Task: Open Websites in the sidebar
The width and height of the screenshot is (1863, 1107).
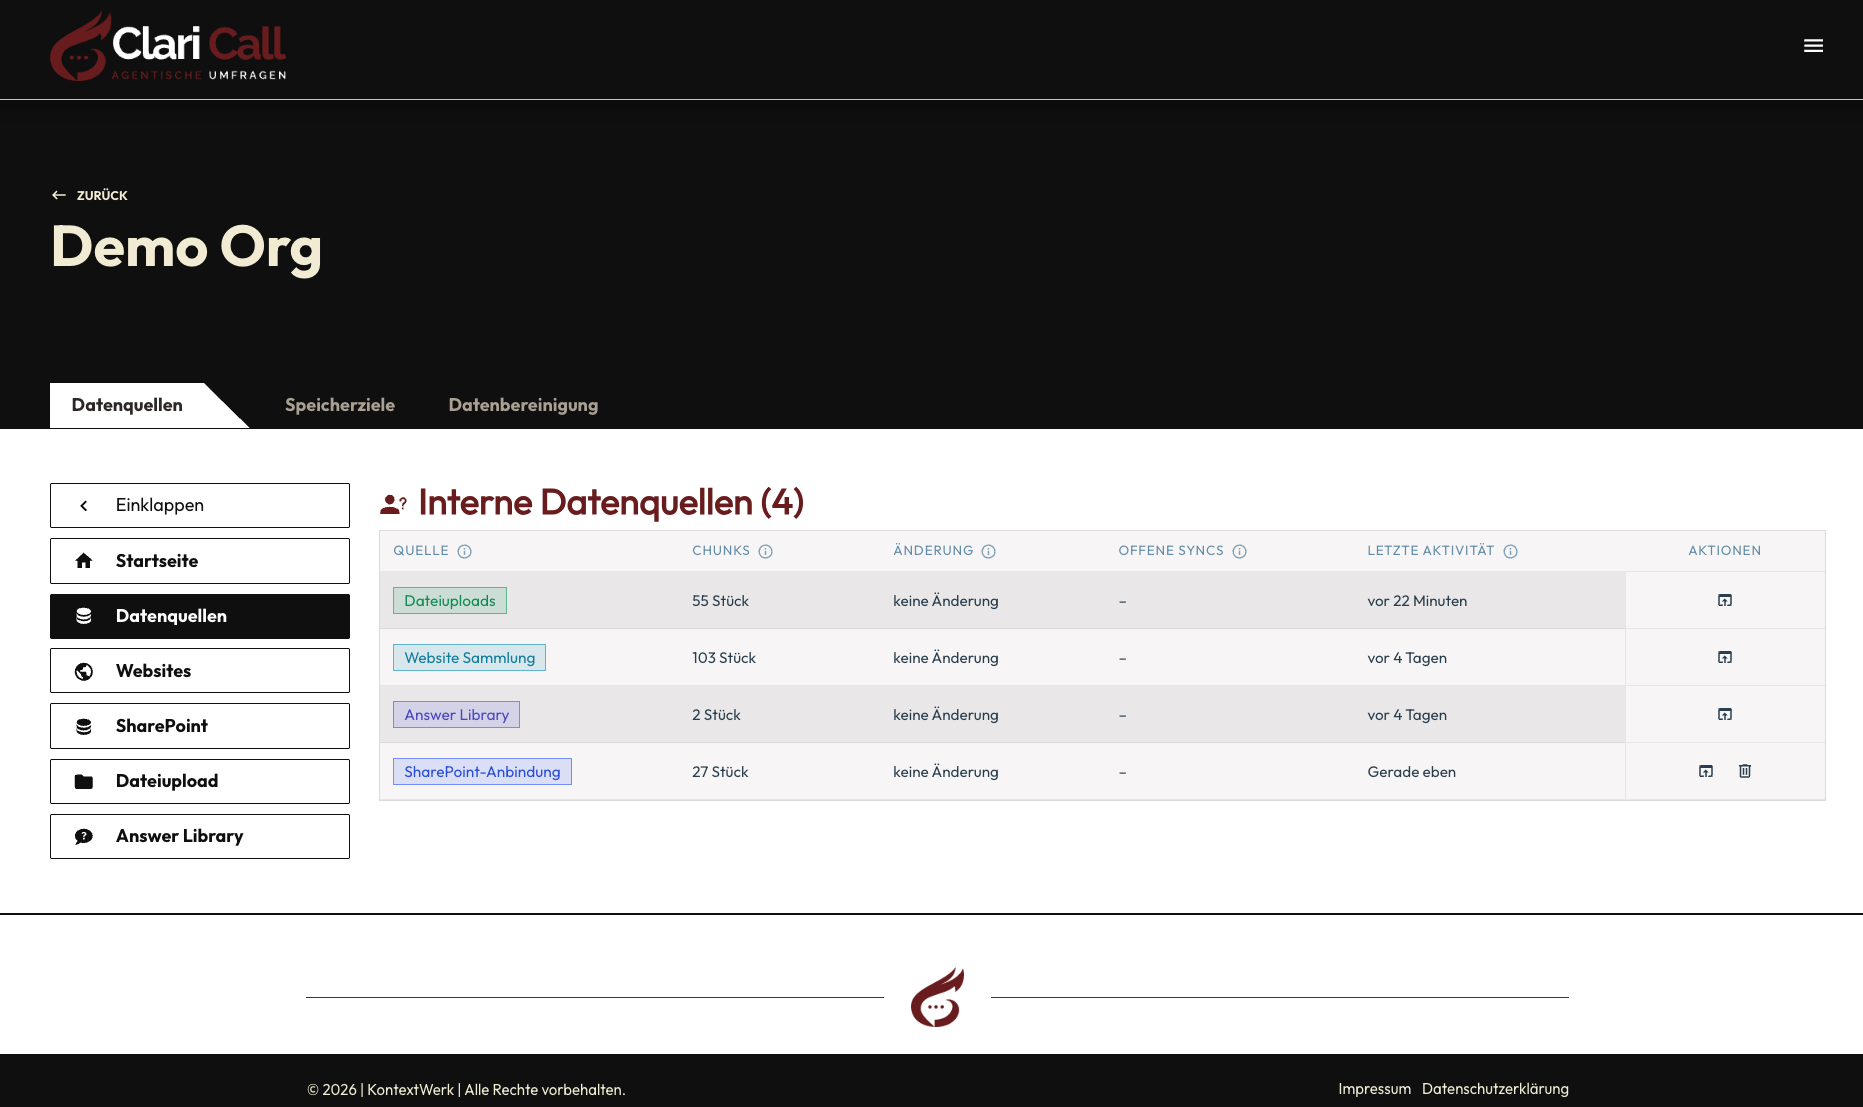Action: (200, 671)
